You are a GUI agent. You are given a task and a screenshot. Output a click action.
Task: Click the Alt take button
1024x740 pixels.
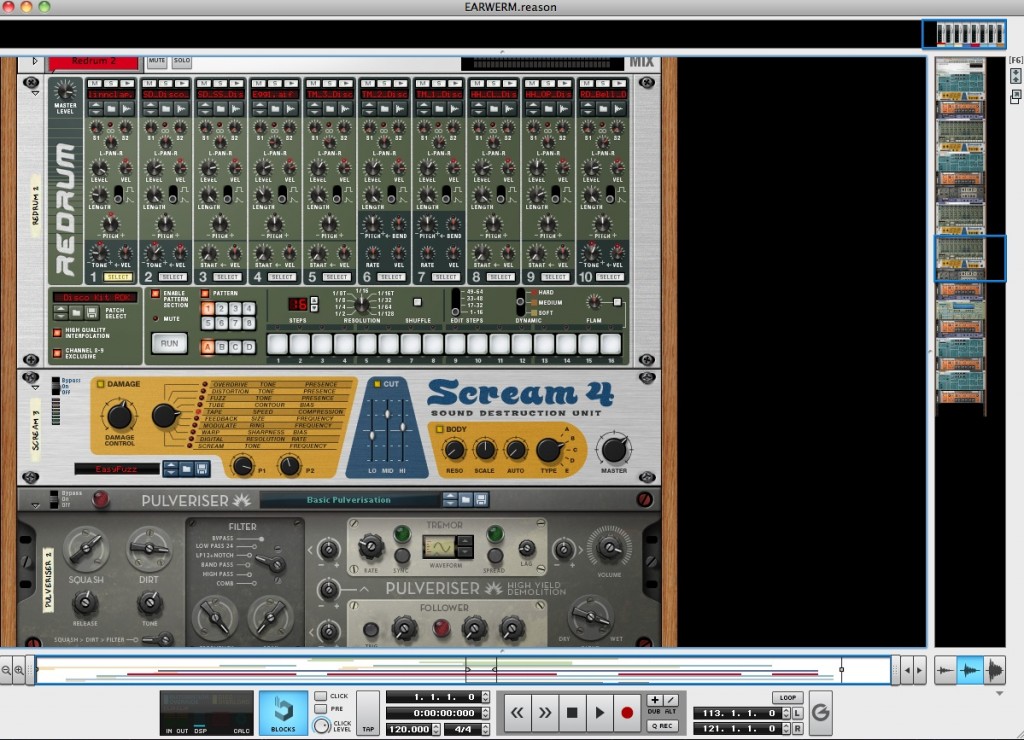point(671,700)
